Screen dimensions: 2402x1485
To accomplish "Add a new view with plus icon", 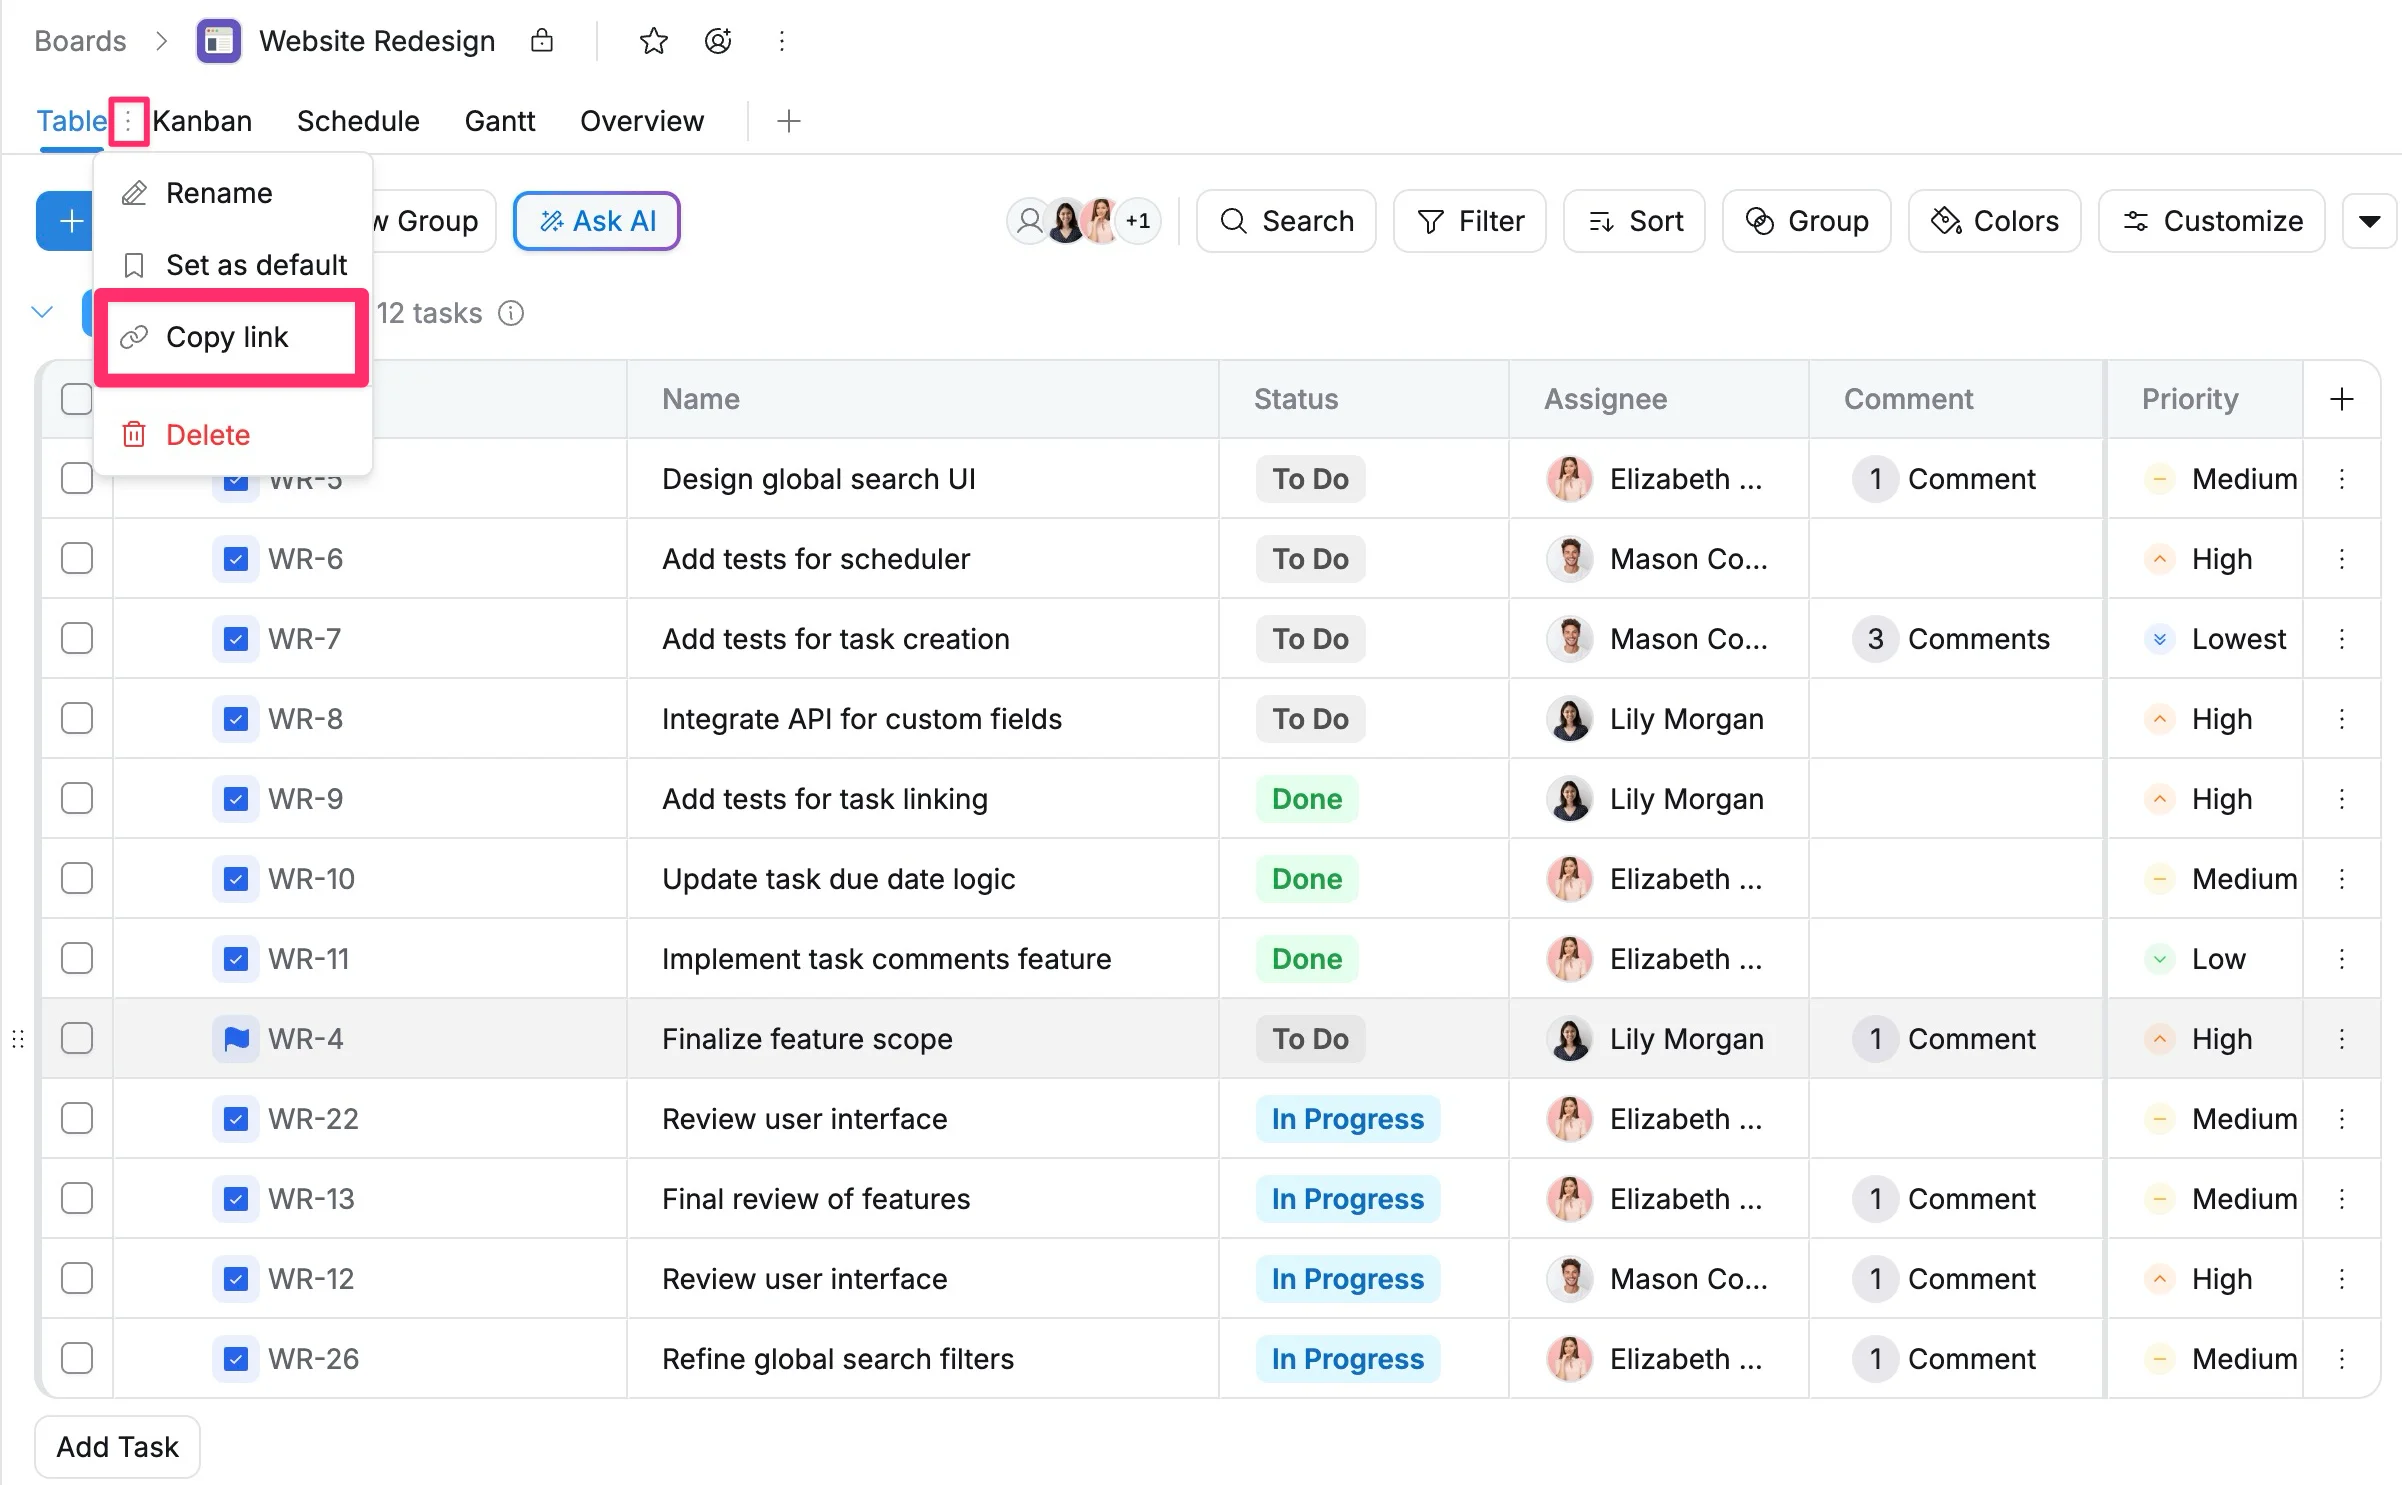I will (x=789, y=121).
